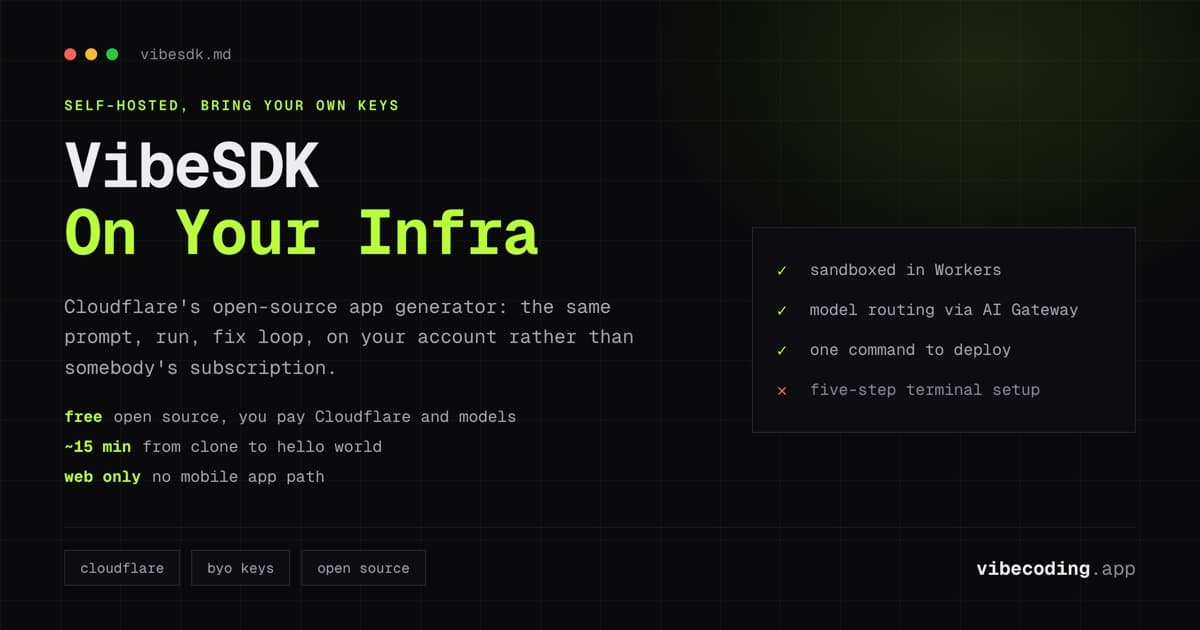Open the vibecoding.app link

tap(1055, 569)
